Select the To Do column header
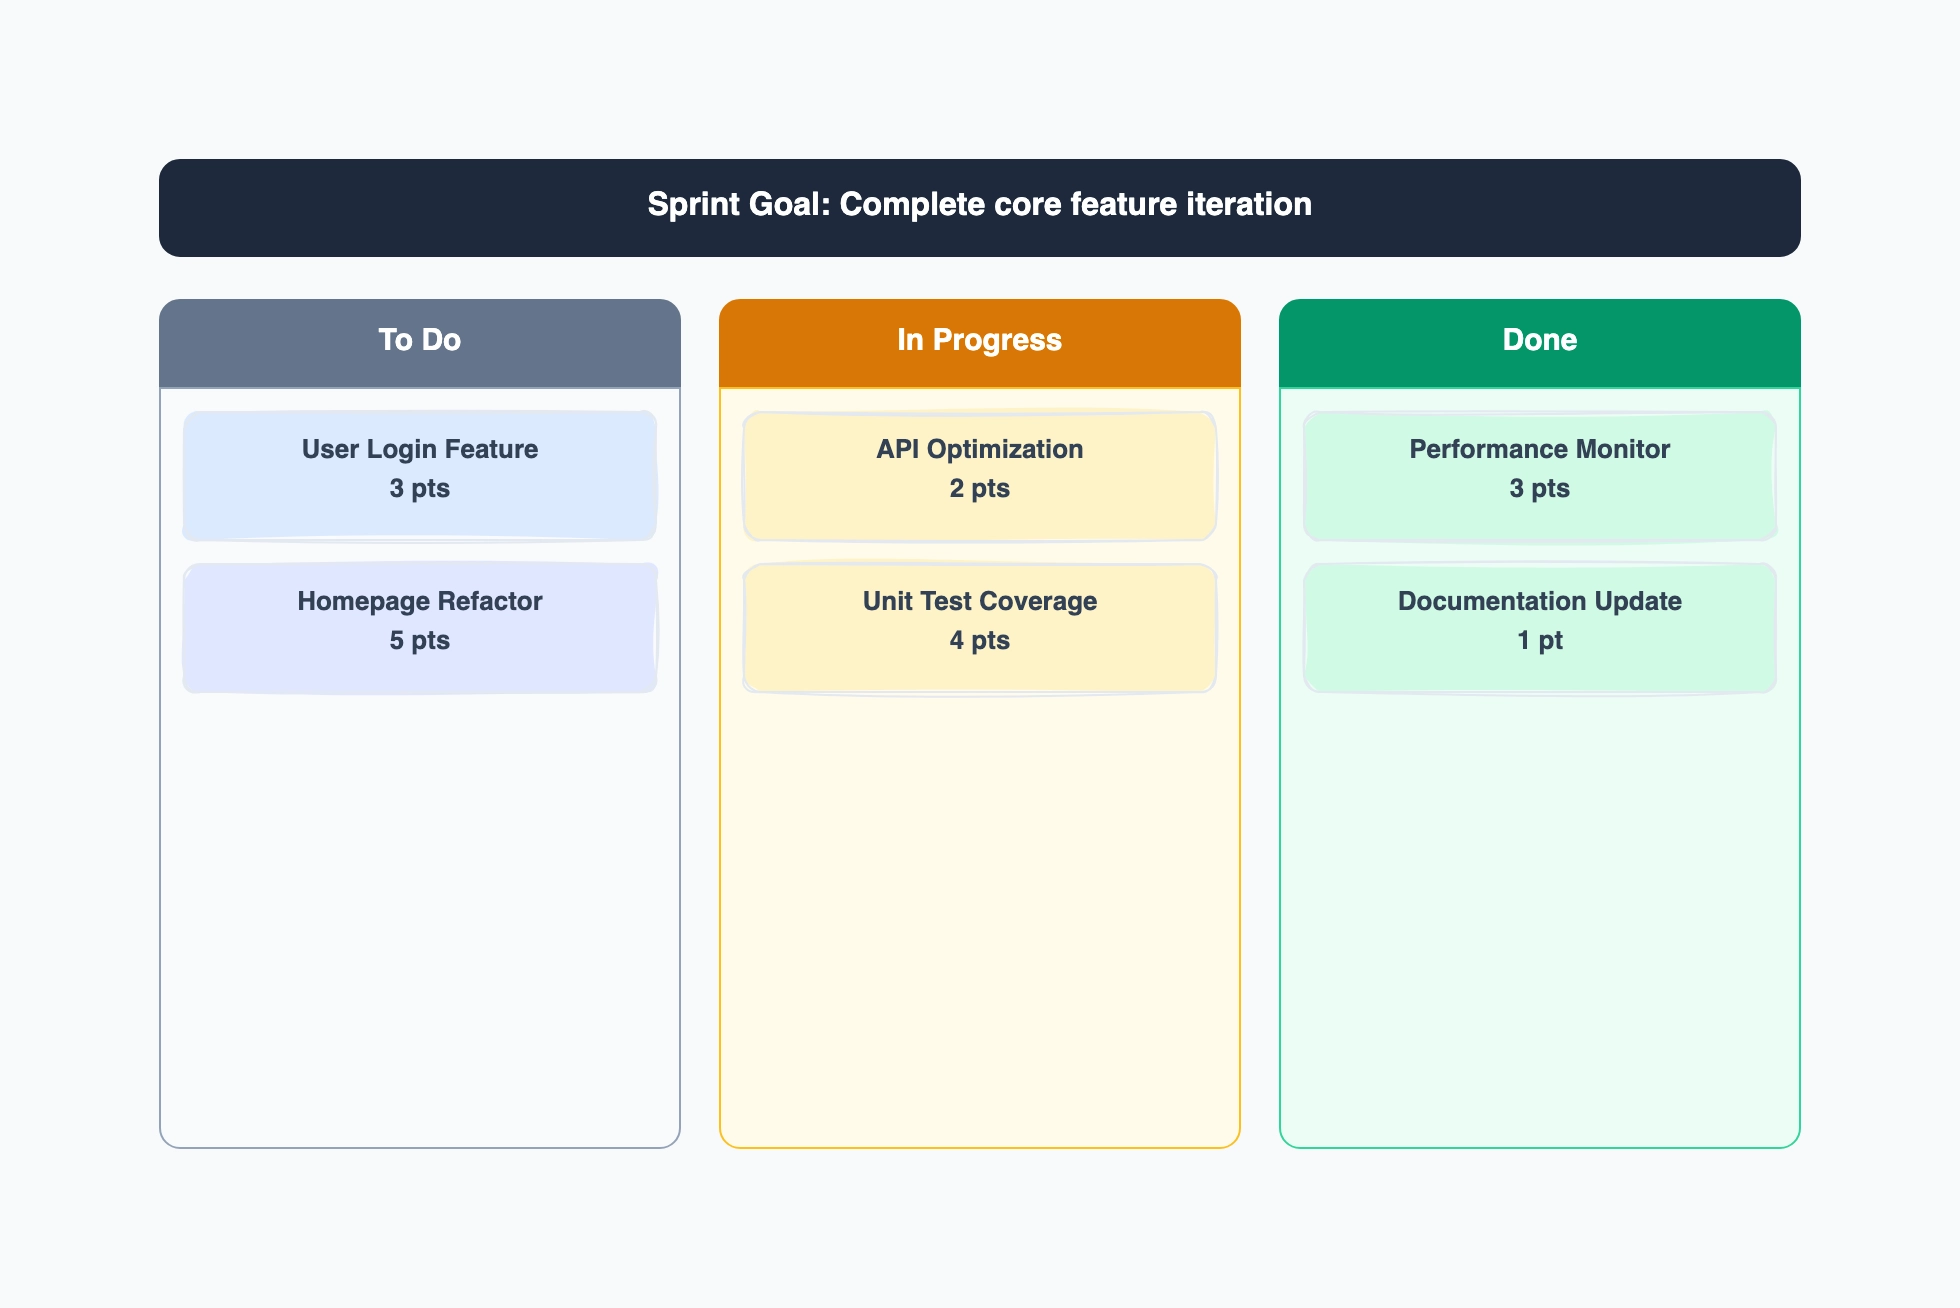Image resolution: width=1960 pixels, height=1308 pixels. 420,343
